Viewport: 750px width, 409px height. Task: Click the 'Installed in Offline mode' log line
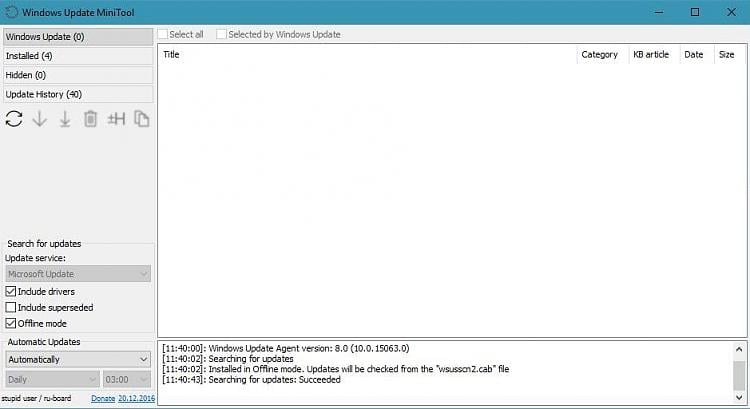(x=335, y=369)
